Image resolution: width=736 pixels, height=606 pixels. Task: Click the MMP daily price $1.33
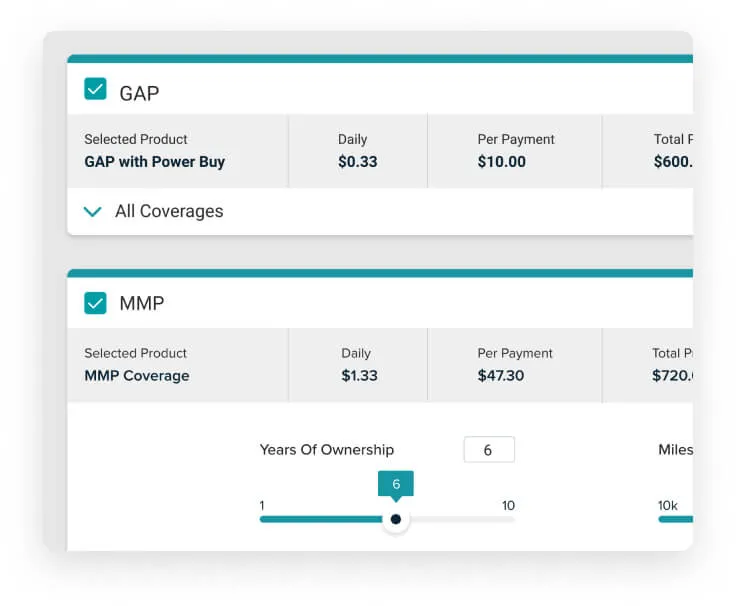coord(357,376)
